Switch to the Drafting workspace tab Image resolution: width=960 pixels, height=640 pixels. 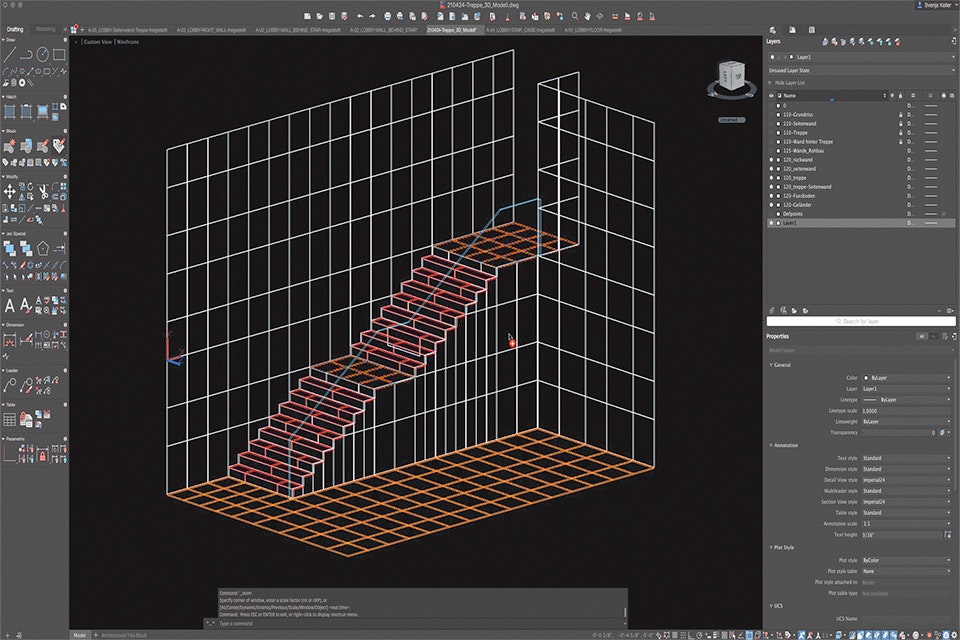[x=15, y=29]
